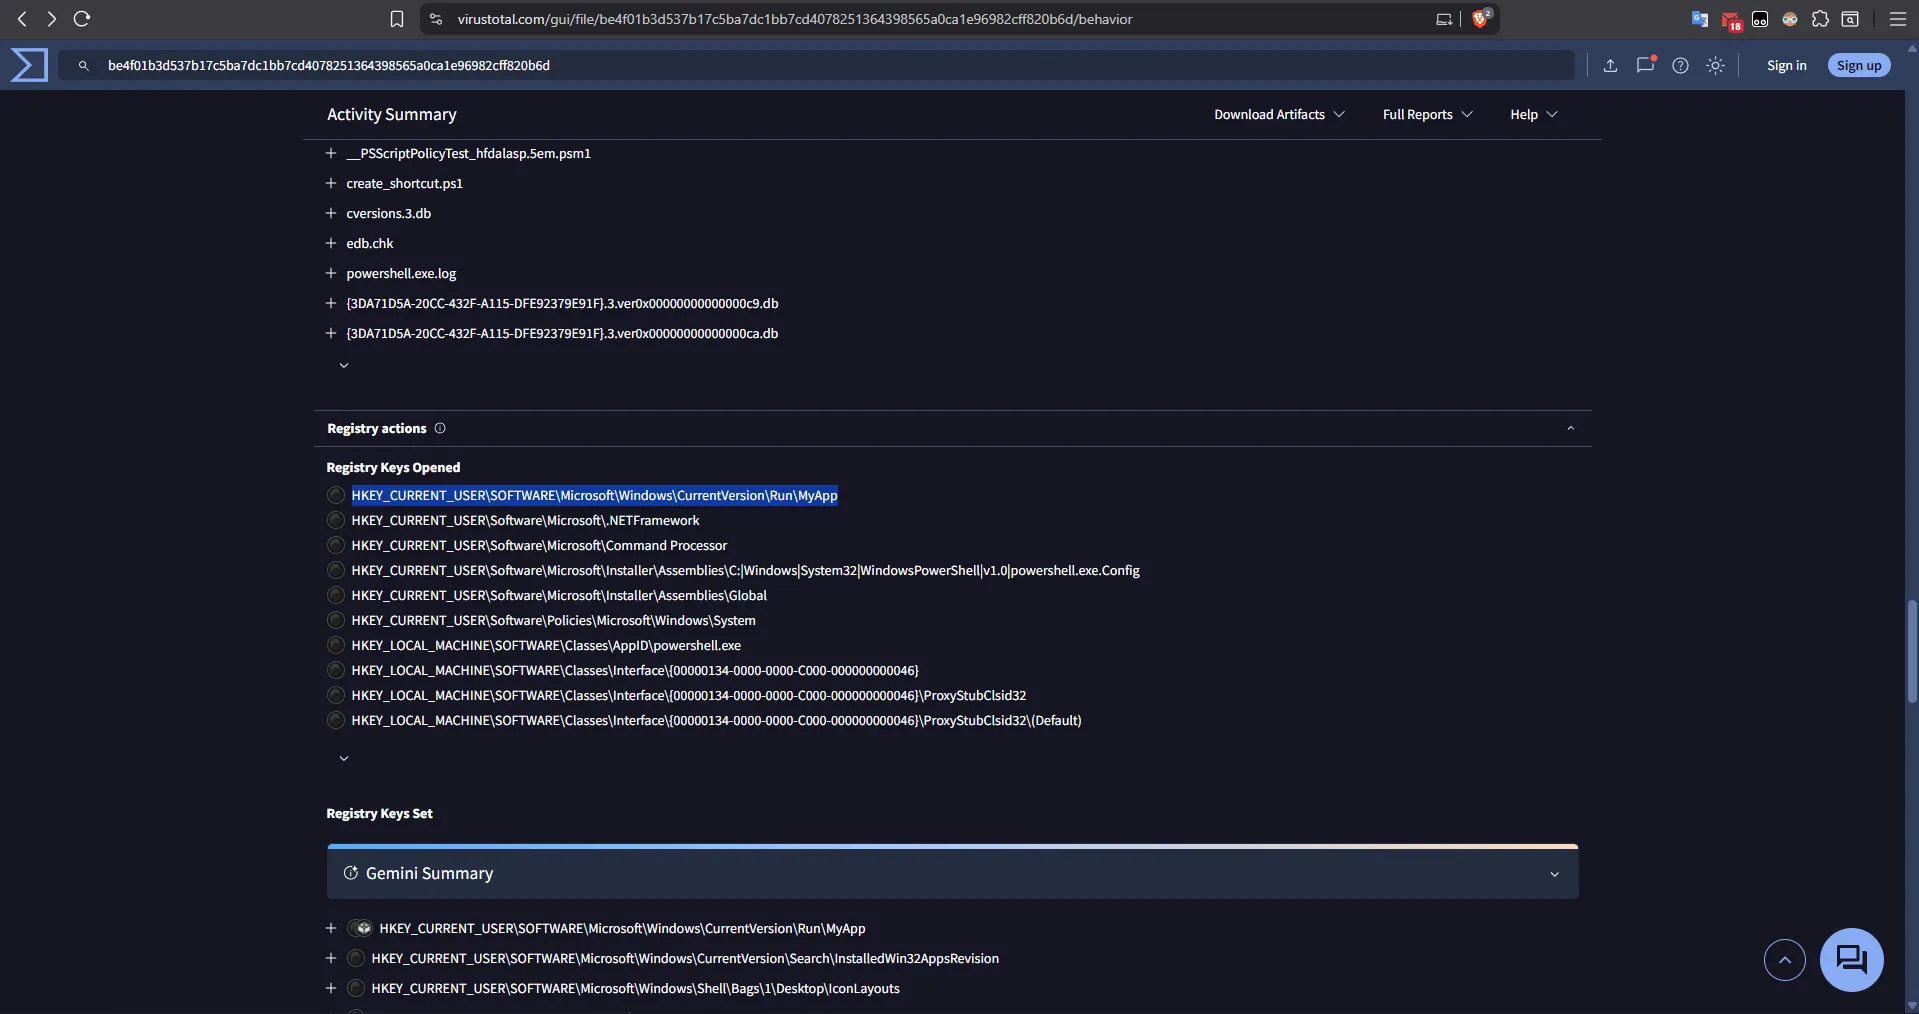The width and height of the screenshot is (1919, 1014).
Task: Click the Registry actions info icon
Action: 440,428
